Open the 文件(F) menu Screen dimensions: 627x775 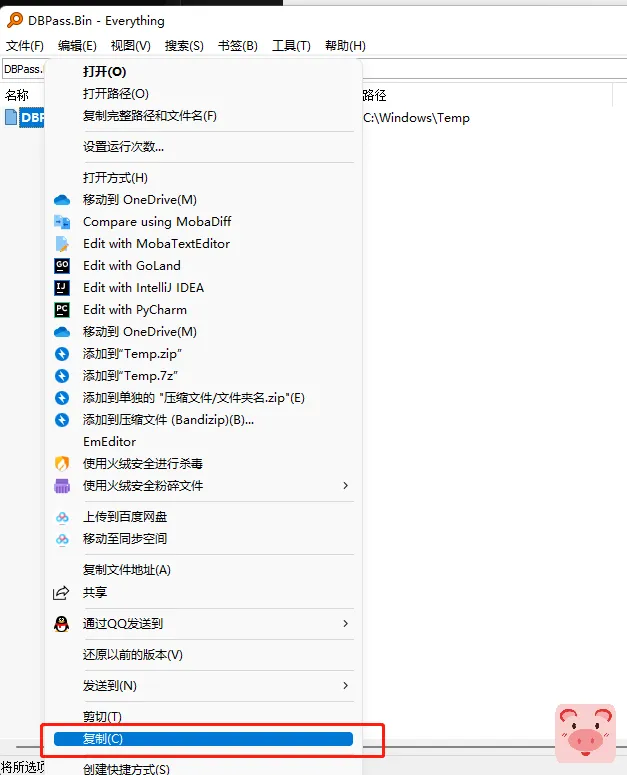click(x=25, y=46)
